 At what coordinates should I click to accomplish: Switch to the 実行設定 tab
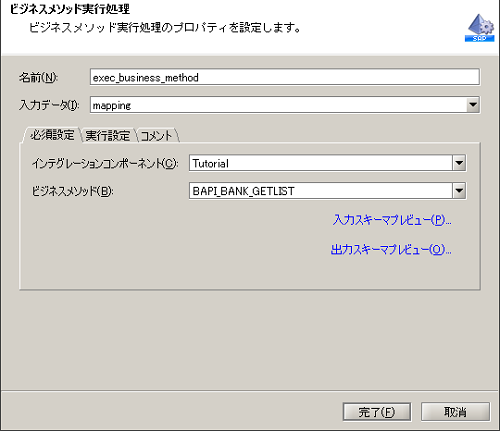(x=108, y=136)
